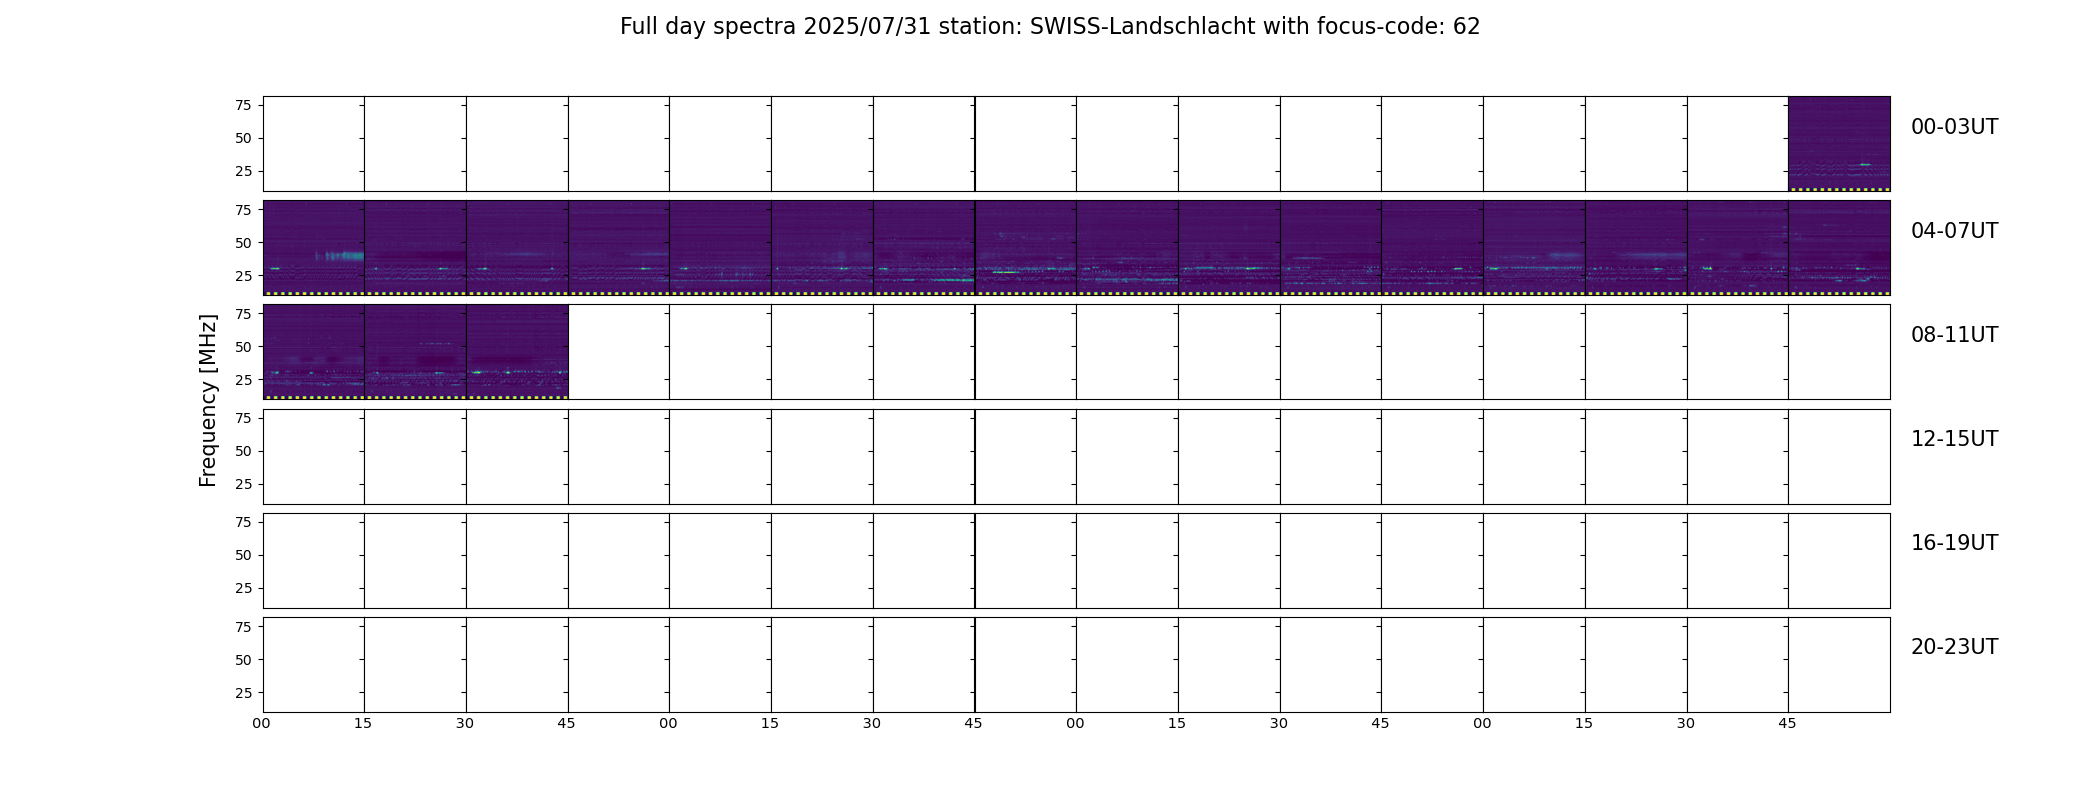Open the 04:00 spectrogram in the 04-07UT row
The image size is (2100, 800).
(314, 248)
